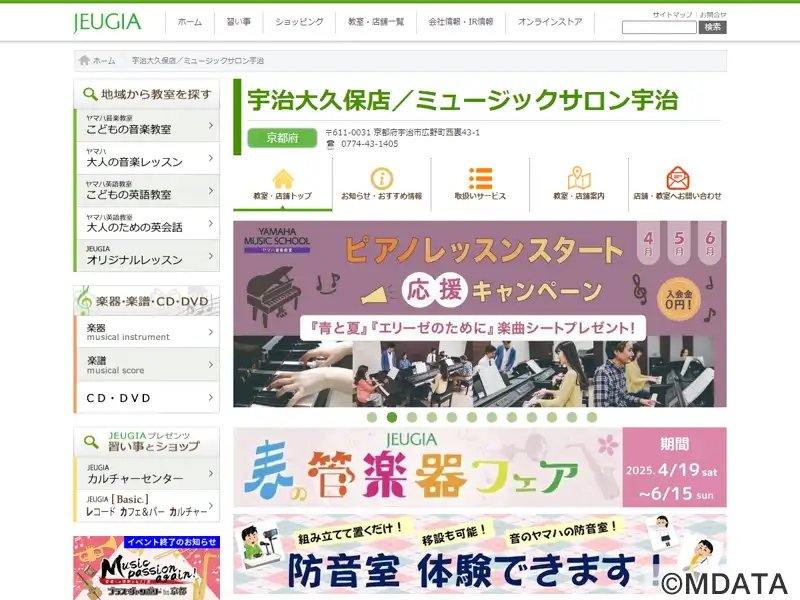Open オンラインストア in the top navigation
800x600 pixels.
click(x=550, y=22)
